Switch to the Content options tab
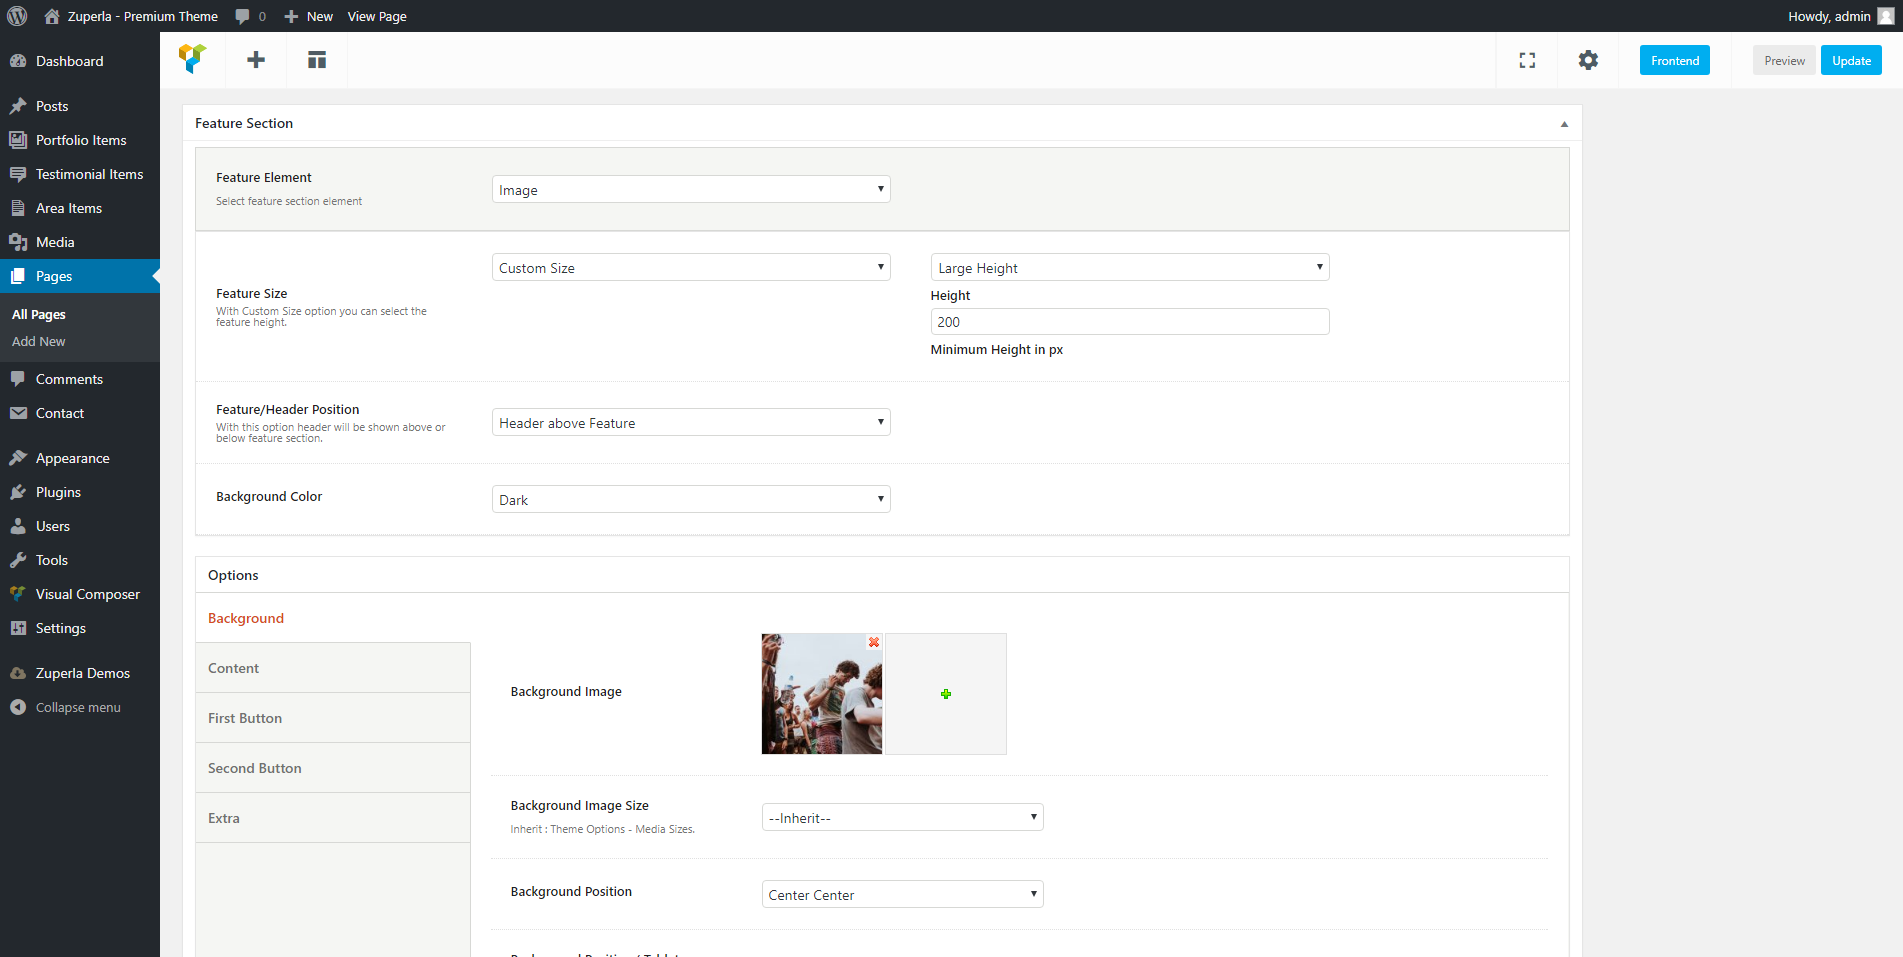Image resolution: width=1903 pixels, height=957 pixels. pyautogui.click(x=333, y=668)
